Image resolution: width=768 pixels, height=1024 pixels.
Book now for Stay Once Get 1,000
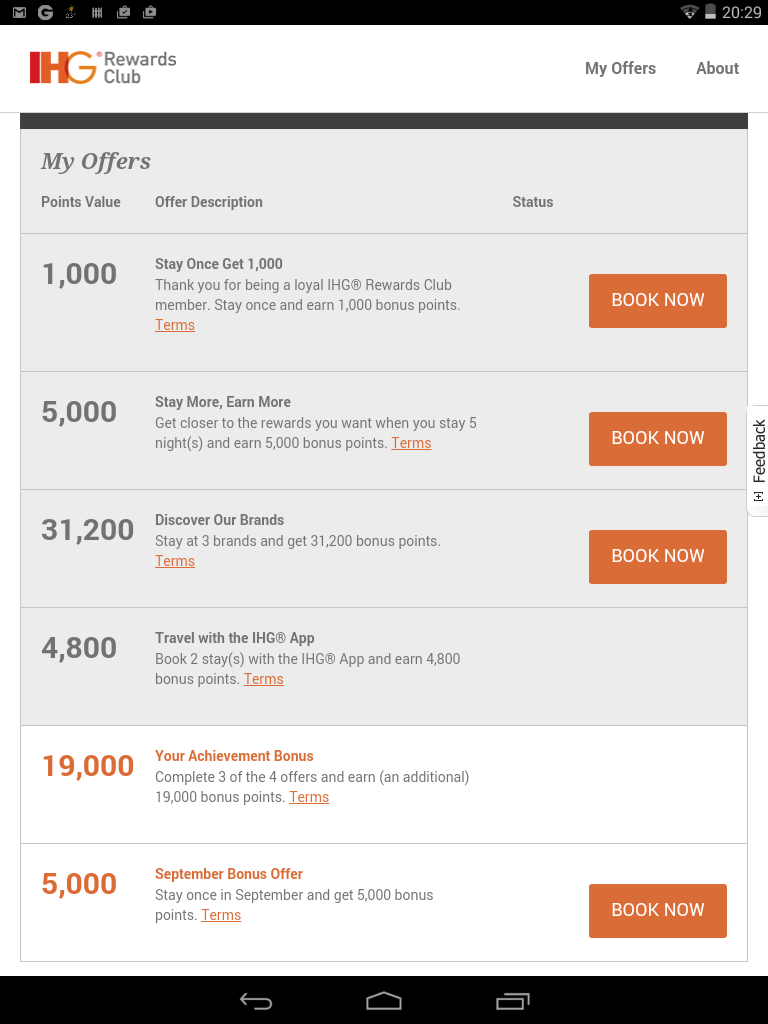658,301
